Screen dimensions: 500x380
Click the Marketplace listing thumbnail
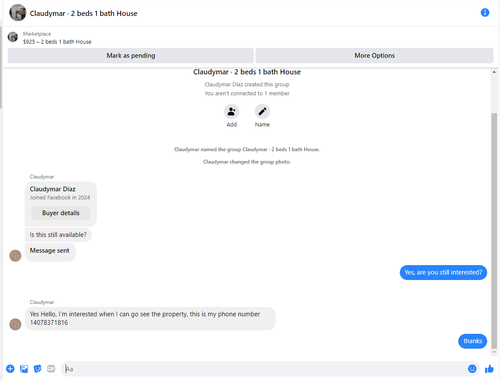(x=13, y=37)
